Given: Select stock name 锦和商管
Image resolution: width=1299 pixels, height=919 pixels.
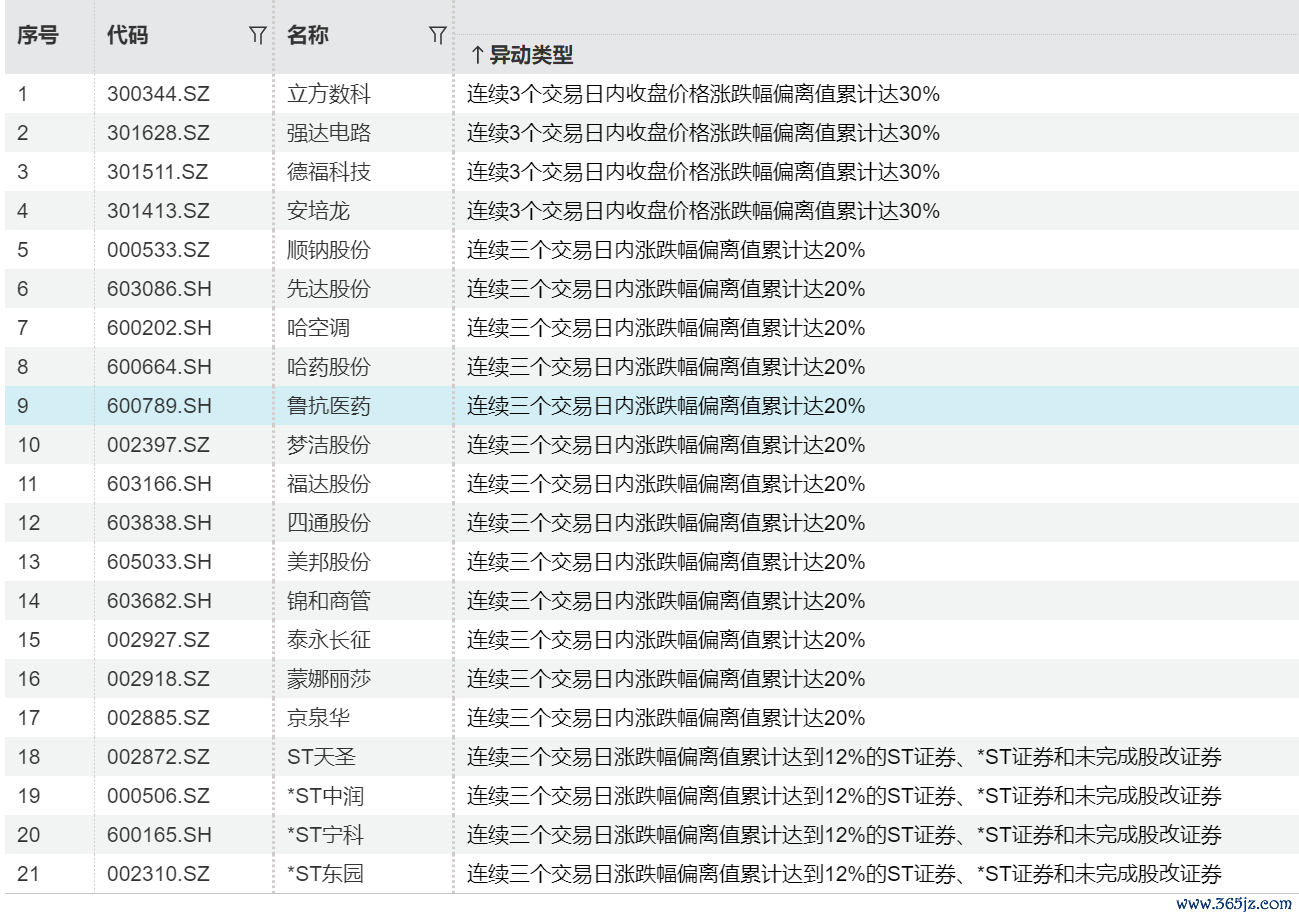Looking at the screenshot, I should click(x=329, y=601).
